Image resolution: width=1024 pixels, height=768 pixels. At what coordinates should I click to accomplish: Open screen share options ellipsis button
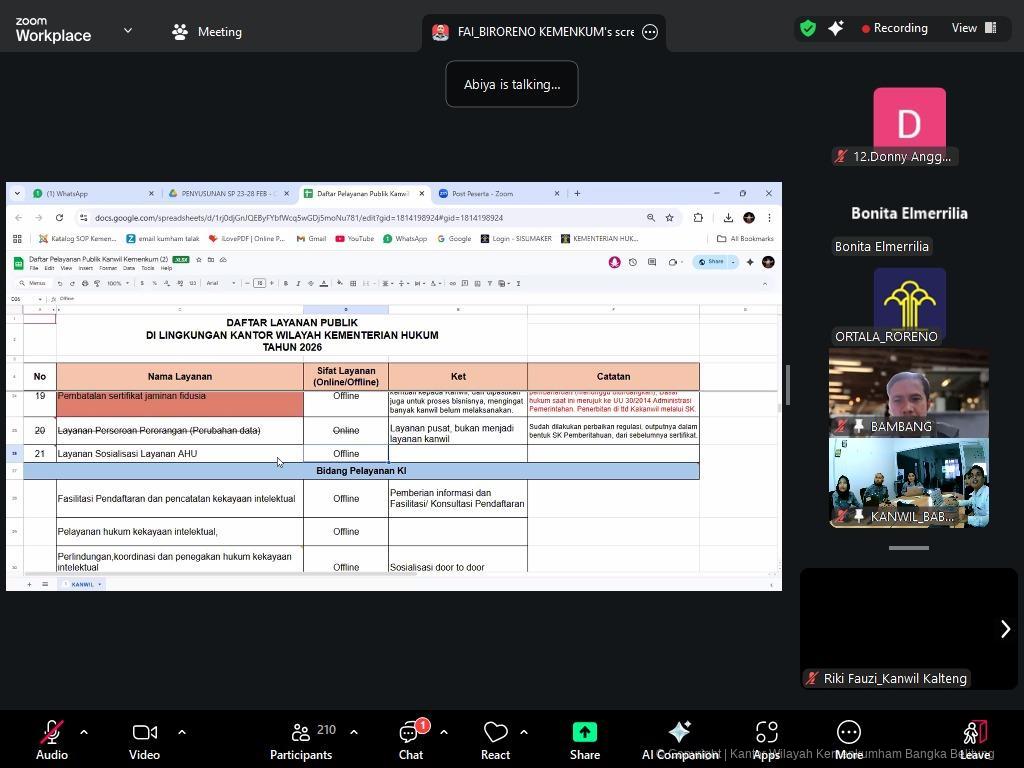coord(650,32)
